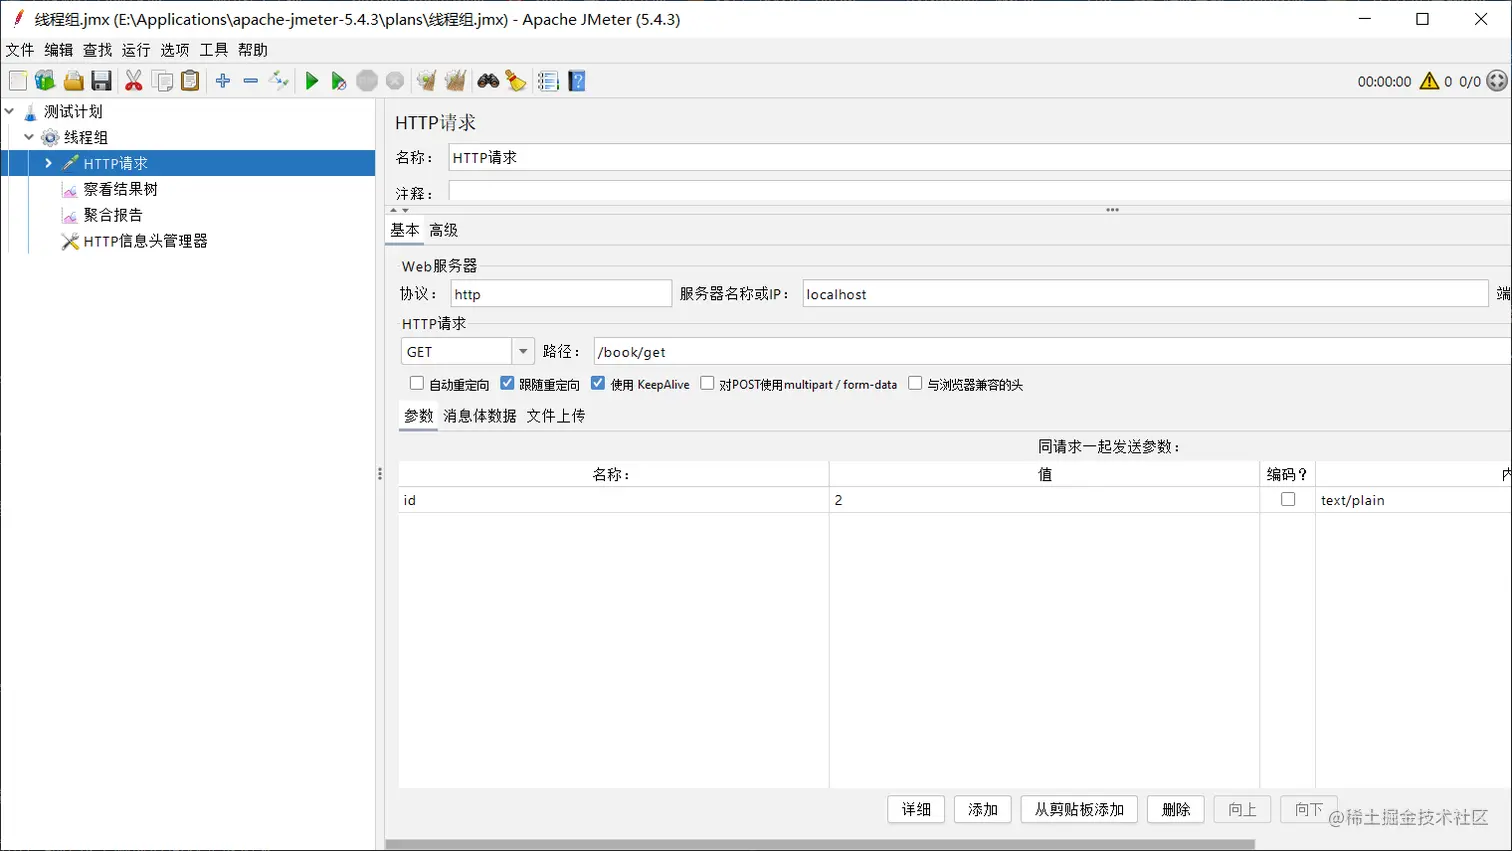The width and height of the screenshot is (1512, 851).
Task: Click the Copy toolbar icon
Action: [162, 81]
